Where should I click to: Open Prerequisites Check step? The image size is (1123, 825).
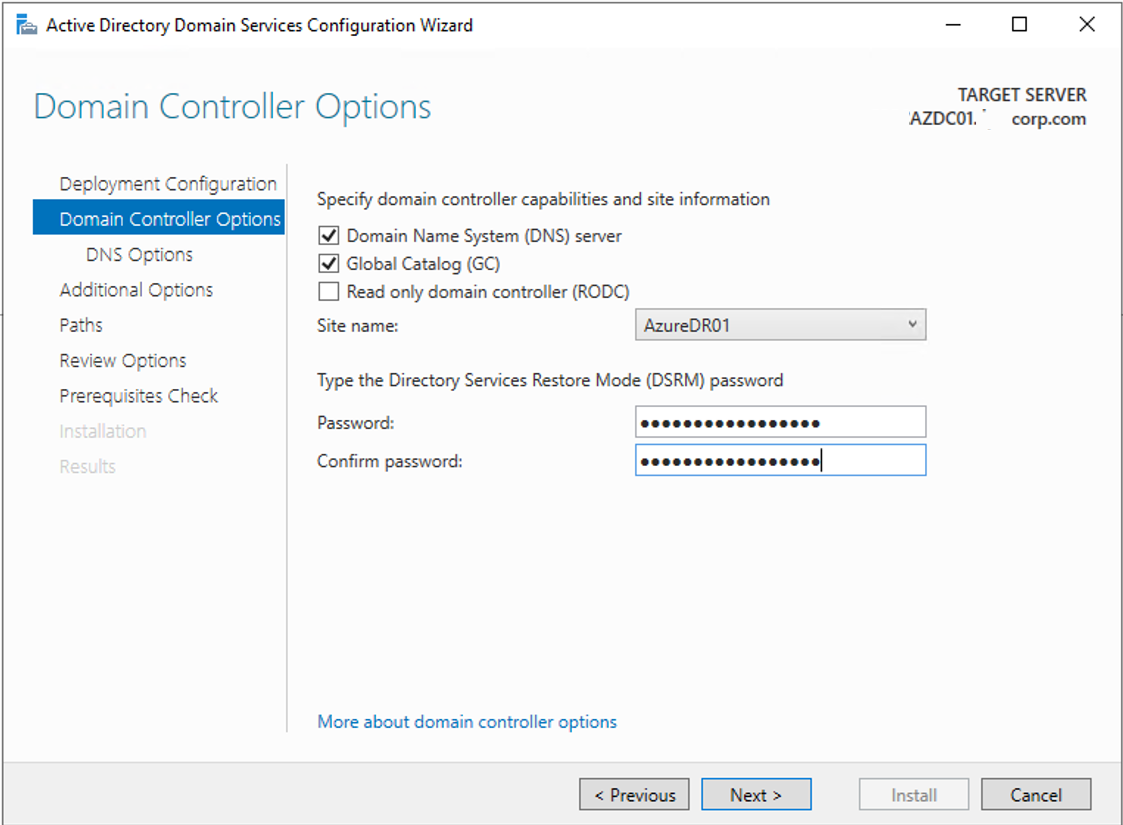tap(139, 396)
